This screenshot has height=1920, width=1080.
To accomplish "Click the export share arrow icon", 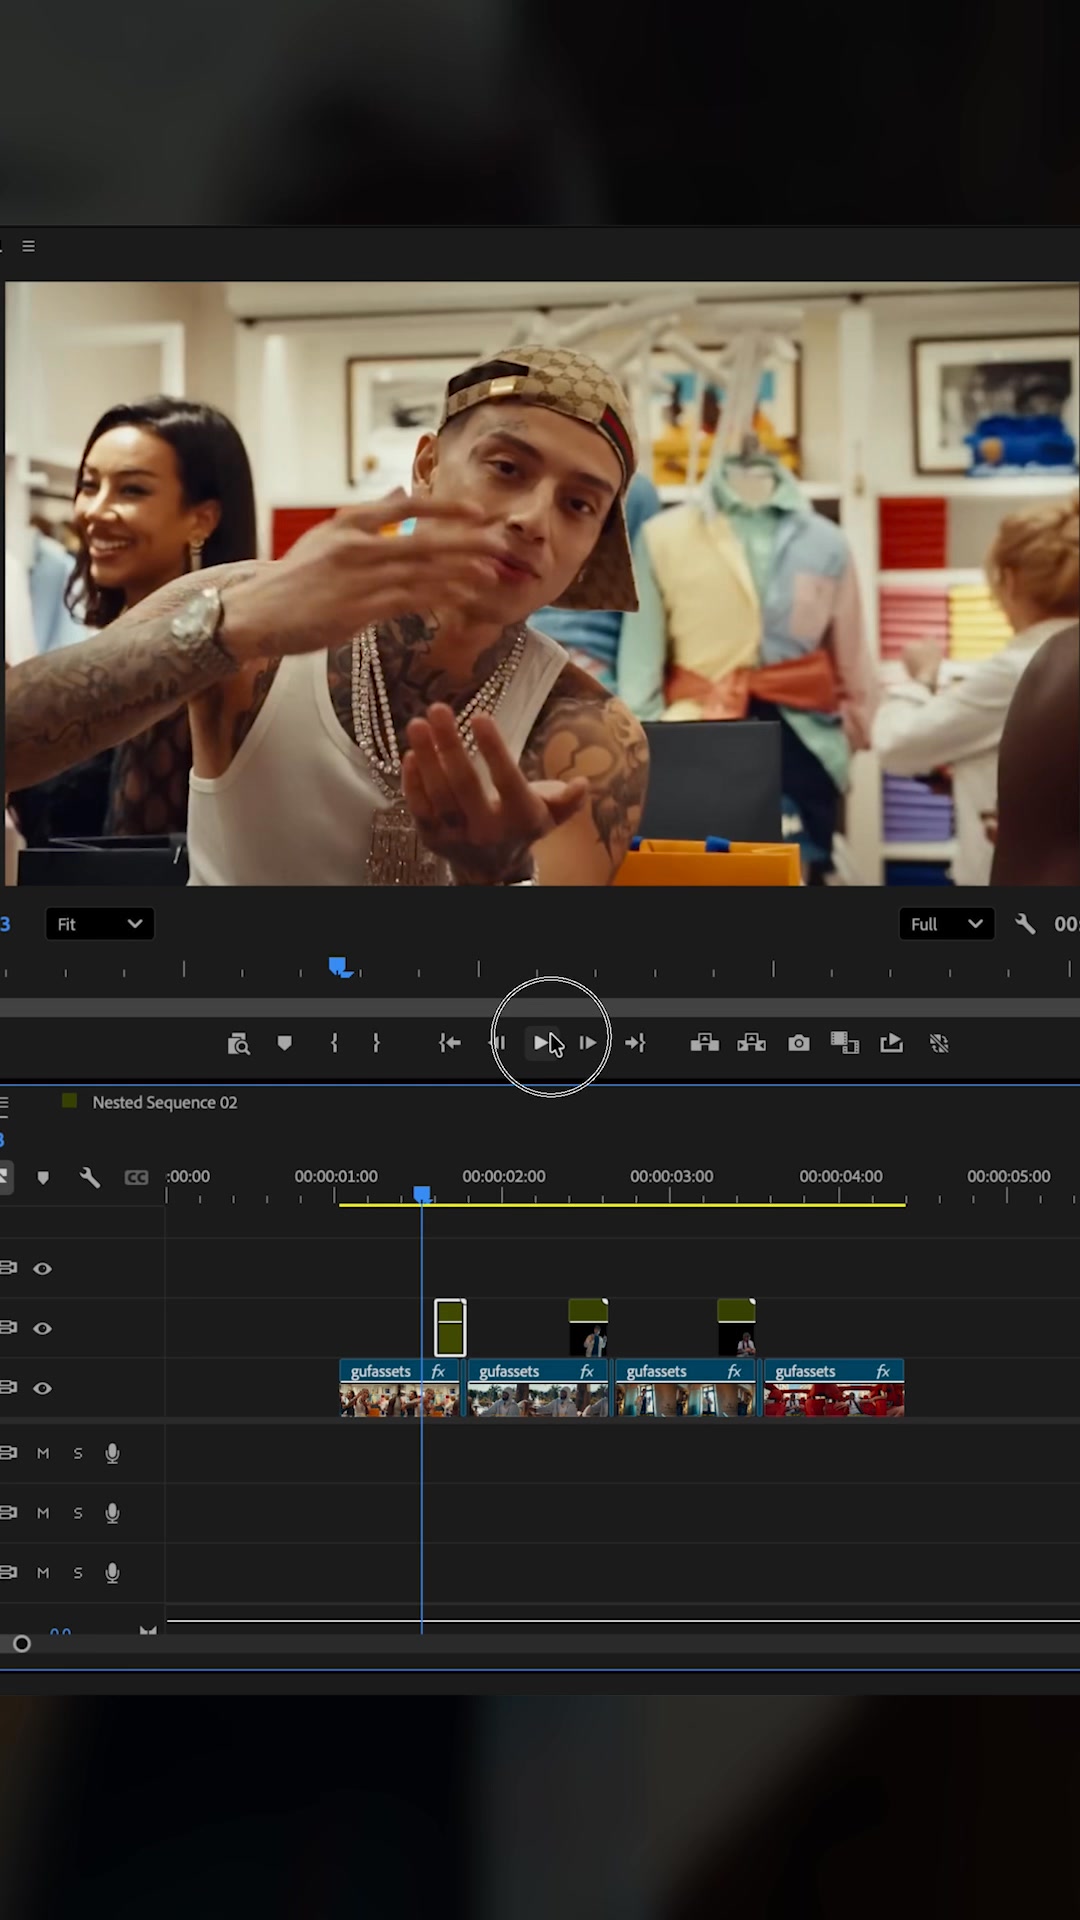I will pyautogui.click(x=892, y=1043).
